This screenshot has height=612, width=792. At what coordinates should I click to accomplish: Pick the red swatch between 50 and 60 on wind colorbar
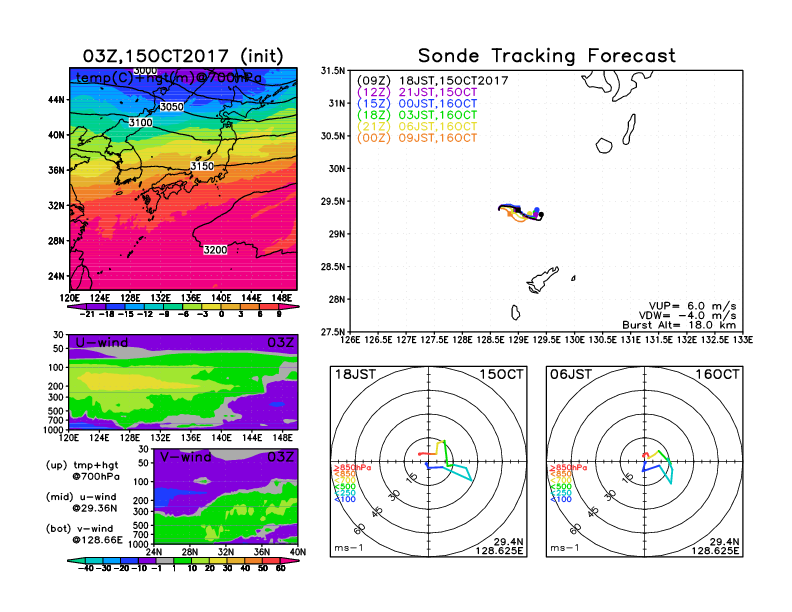coord(272,560)
